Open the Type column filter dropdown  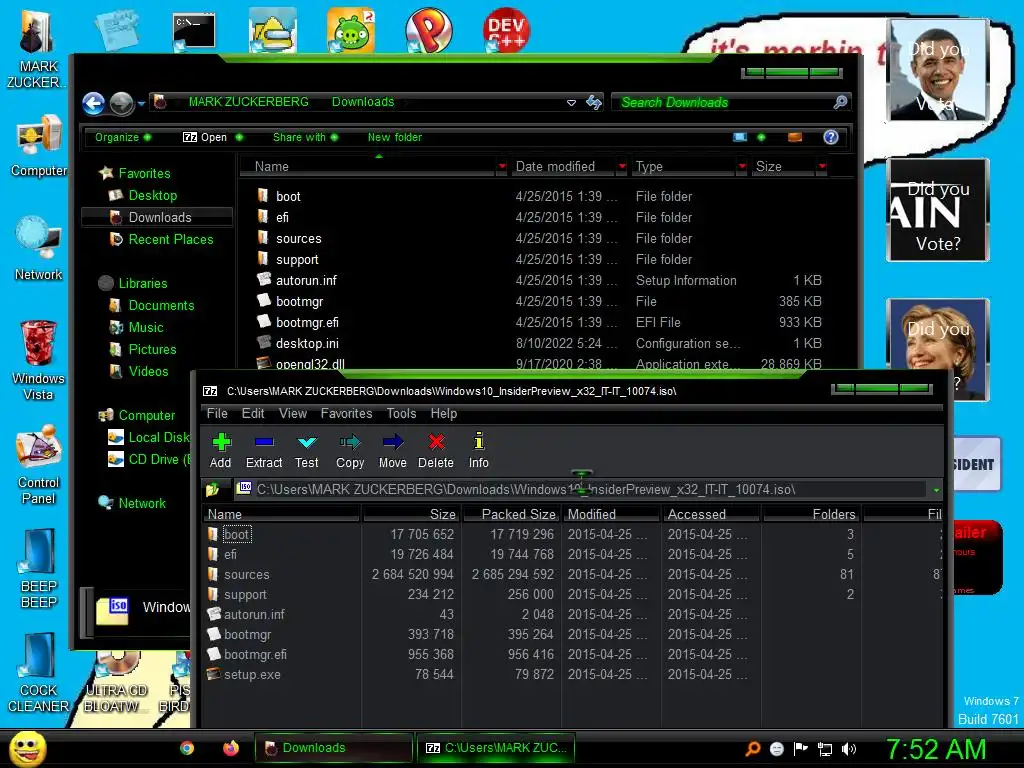pos(742,167)
